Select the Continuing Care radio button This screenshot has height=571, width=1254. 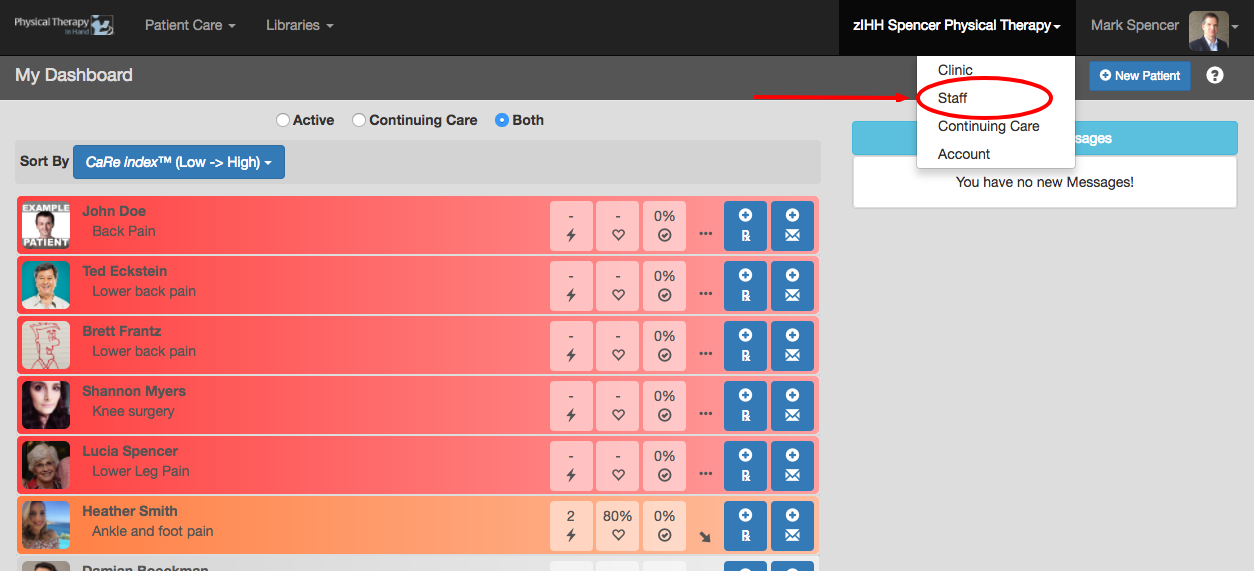point(359,120)
